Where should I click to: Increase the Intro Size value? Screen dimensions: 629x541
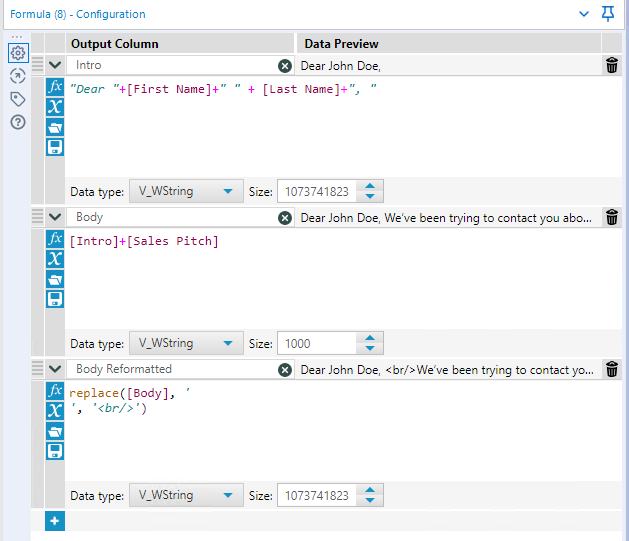[x=370, y=186]
